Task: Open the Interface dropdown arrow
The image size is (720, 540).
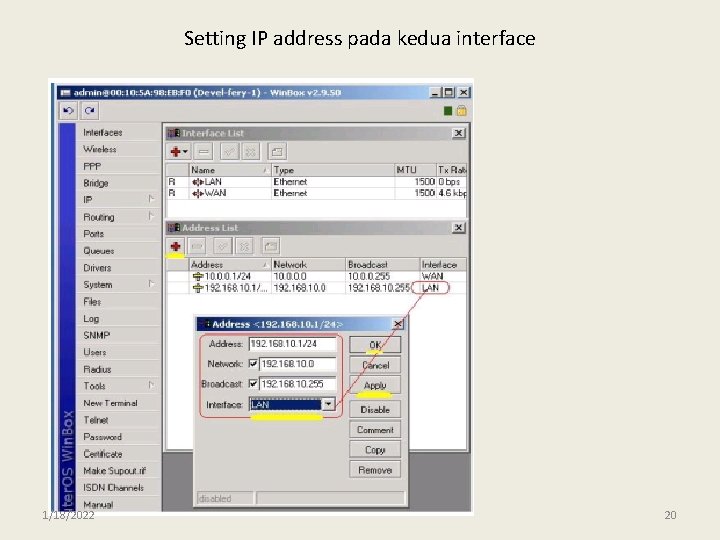Action: [x=328, y=404]
